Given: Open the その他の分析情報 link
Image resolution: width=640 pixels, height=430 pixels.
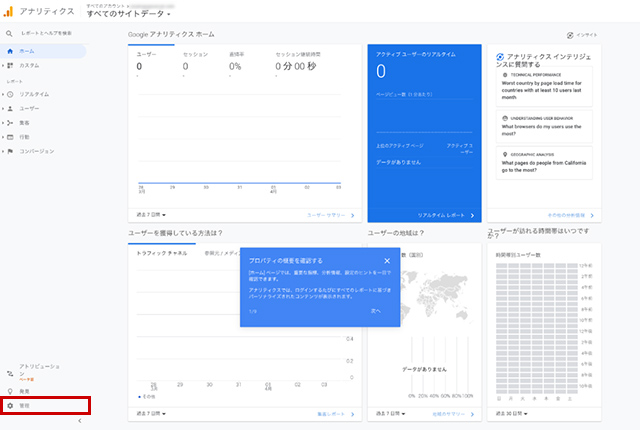Looking at the screenshot, I should (566, 215).
